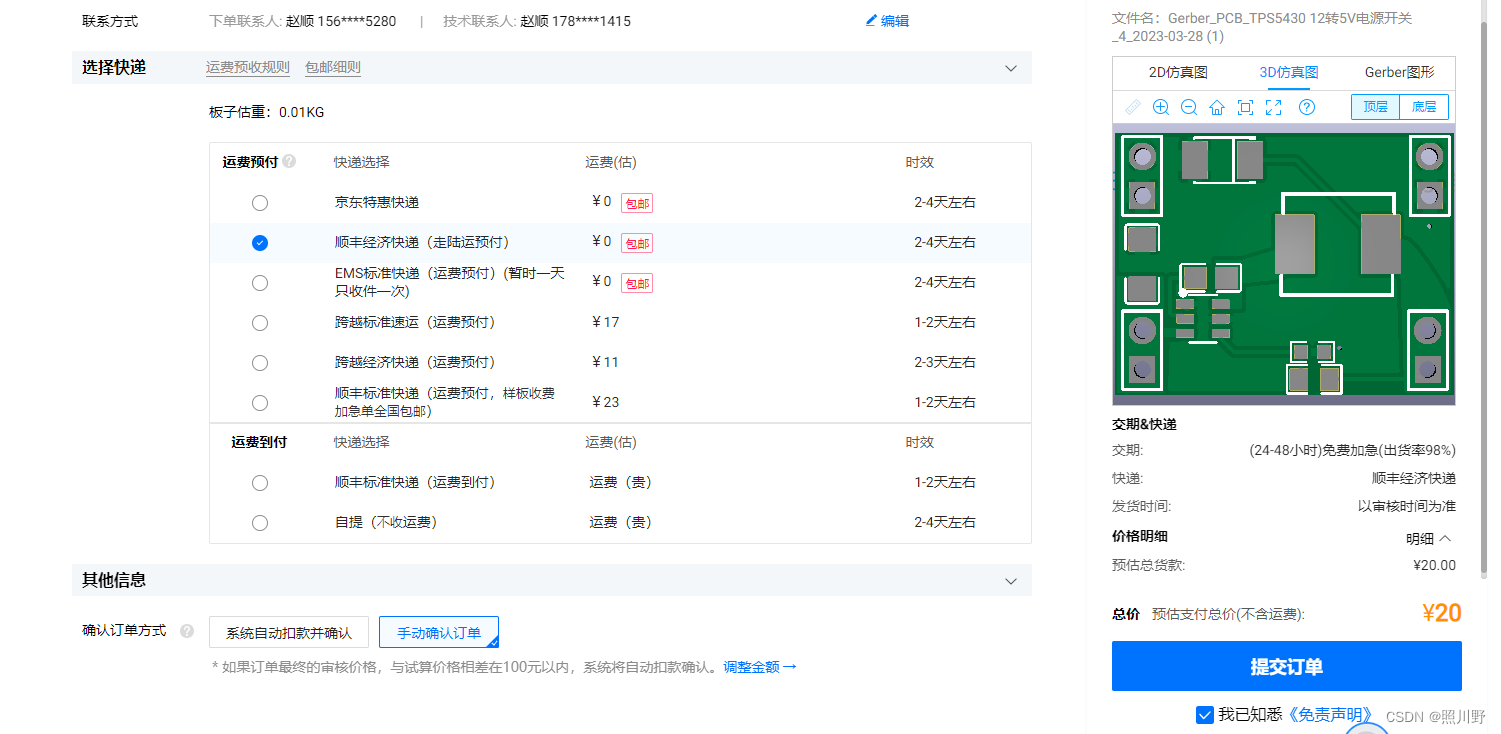The width and height of the screenshot is (1501, 734).
Task: Choose 系统自动扣款并确认 button
Action: (289, 633)
